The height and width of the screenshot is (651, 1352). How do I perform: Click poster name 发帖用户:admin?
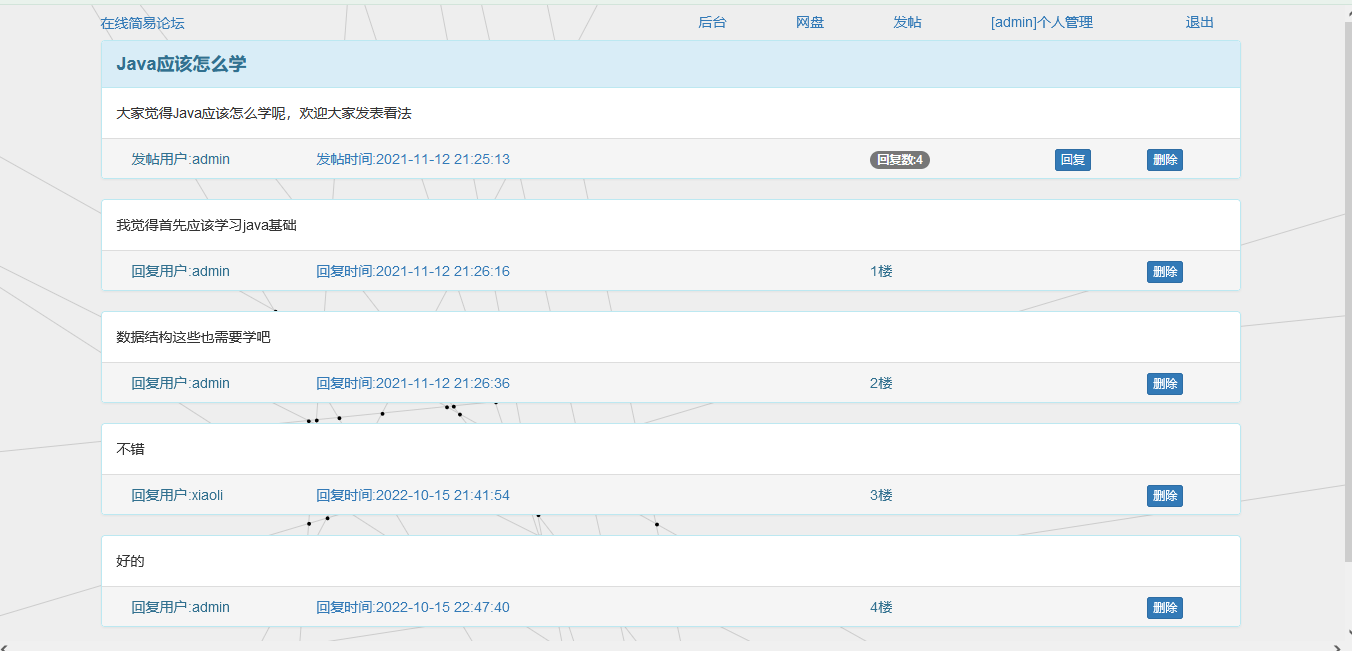point(180,160)
